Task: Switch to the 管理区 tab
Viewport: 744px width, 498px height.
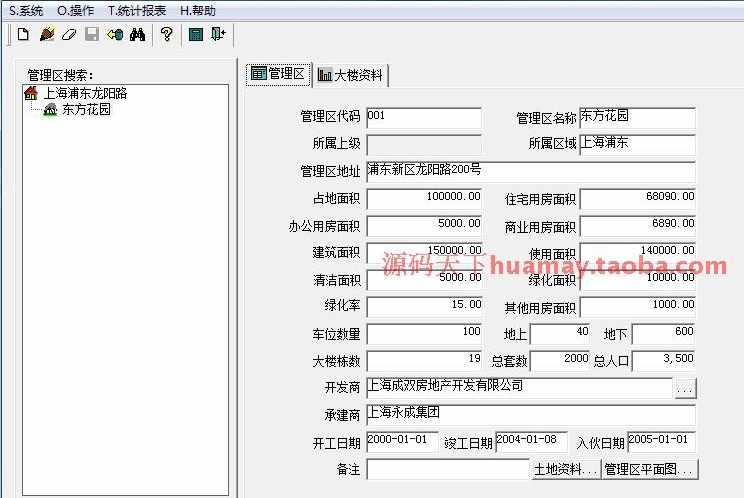Action: click(x=278, y=74)
